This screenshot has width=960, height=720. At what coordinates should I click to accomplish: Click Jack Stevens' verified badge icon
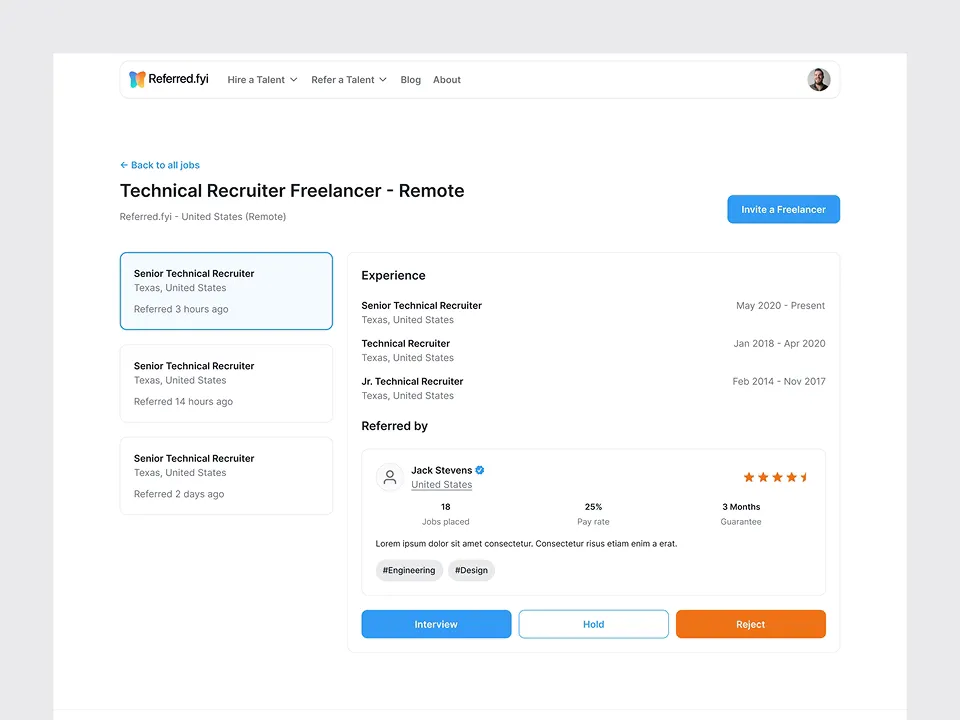click(x=480, y=470)
